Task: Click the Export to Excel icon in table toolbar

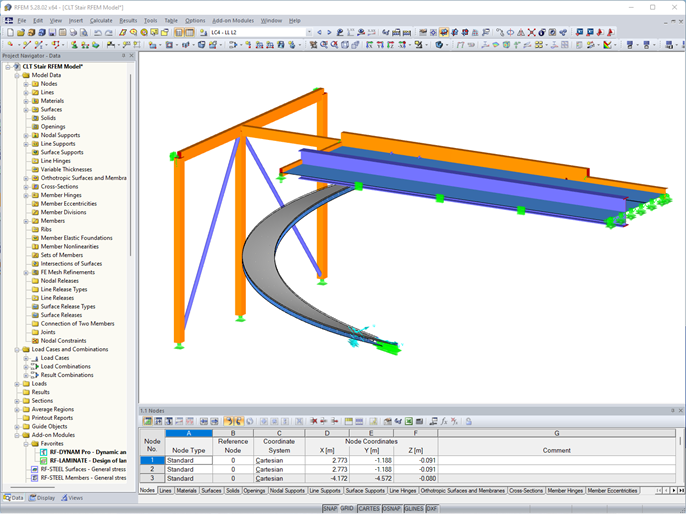Action: (x=409, y=421)
